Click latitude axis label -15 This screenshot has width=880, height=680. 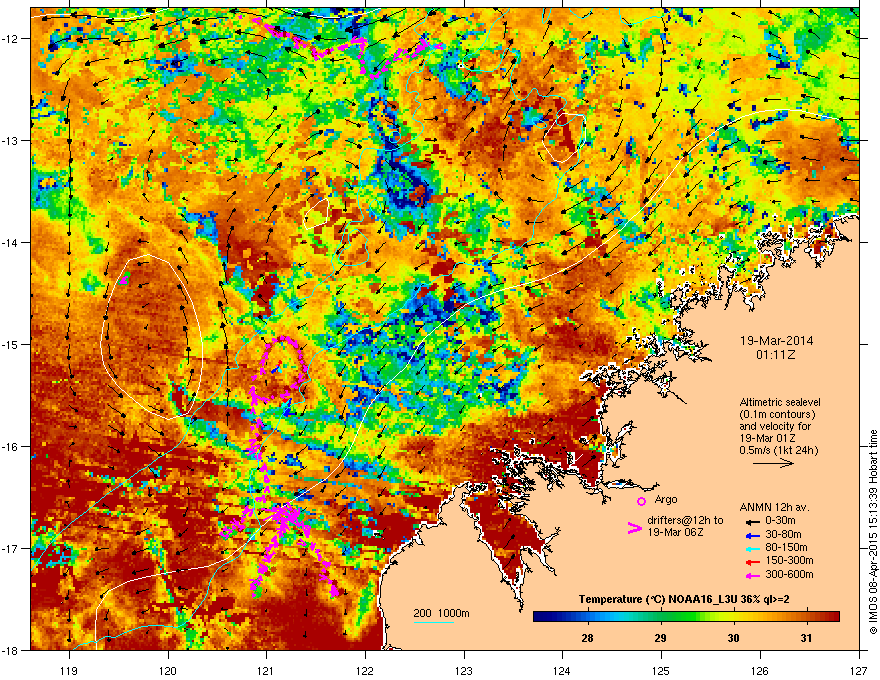10,344
